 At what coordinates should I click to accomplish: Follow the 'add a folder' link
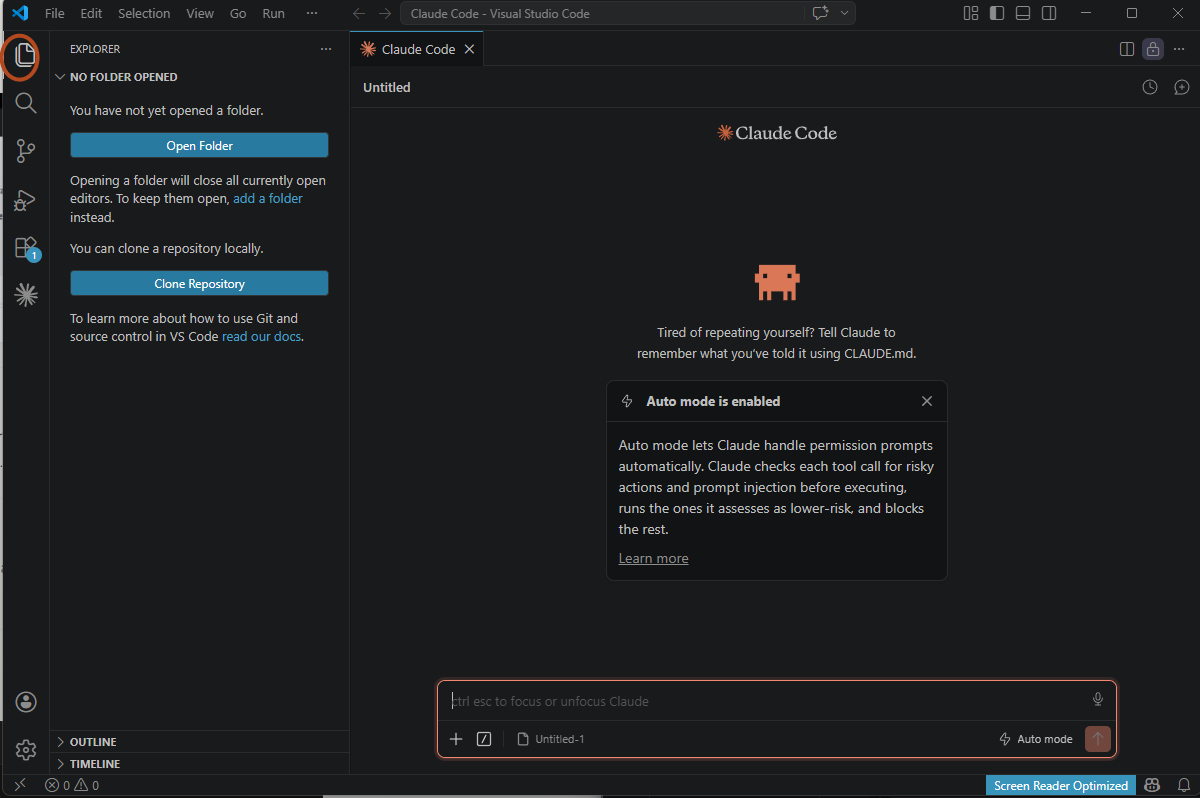268,199
